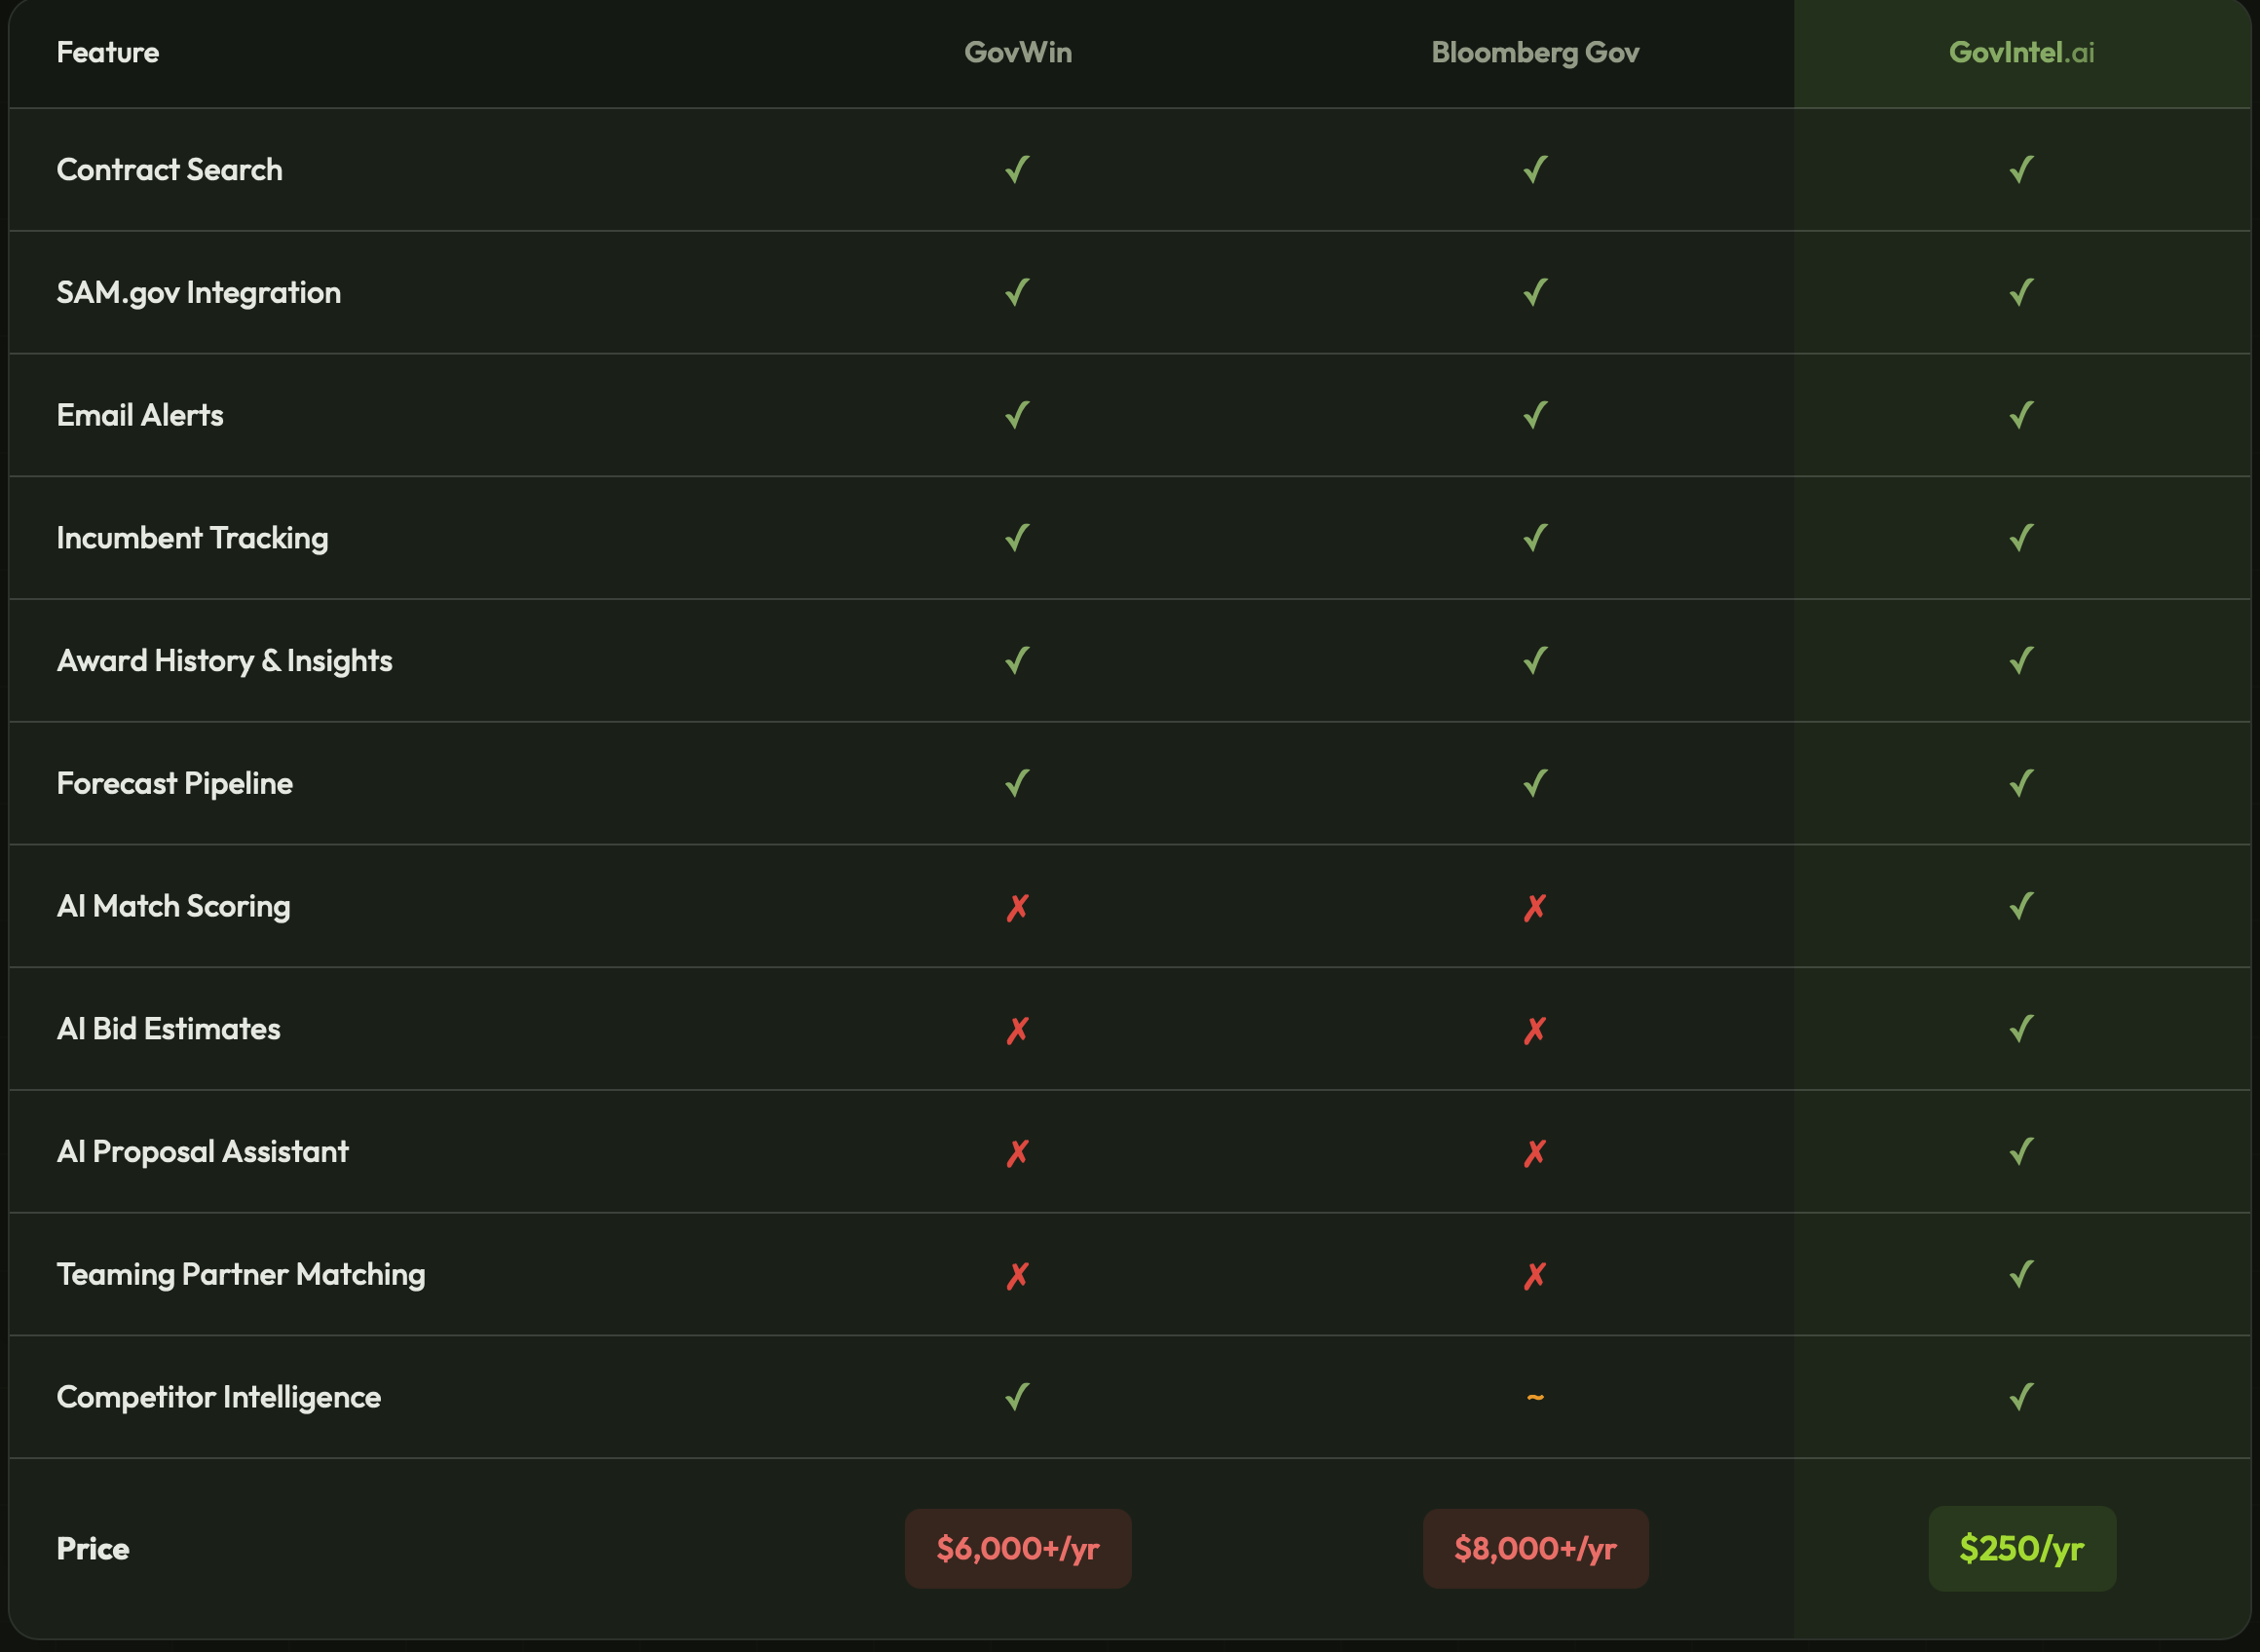Click GovWin's checkmark for Email Alerts

click(1017, 415)
